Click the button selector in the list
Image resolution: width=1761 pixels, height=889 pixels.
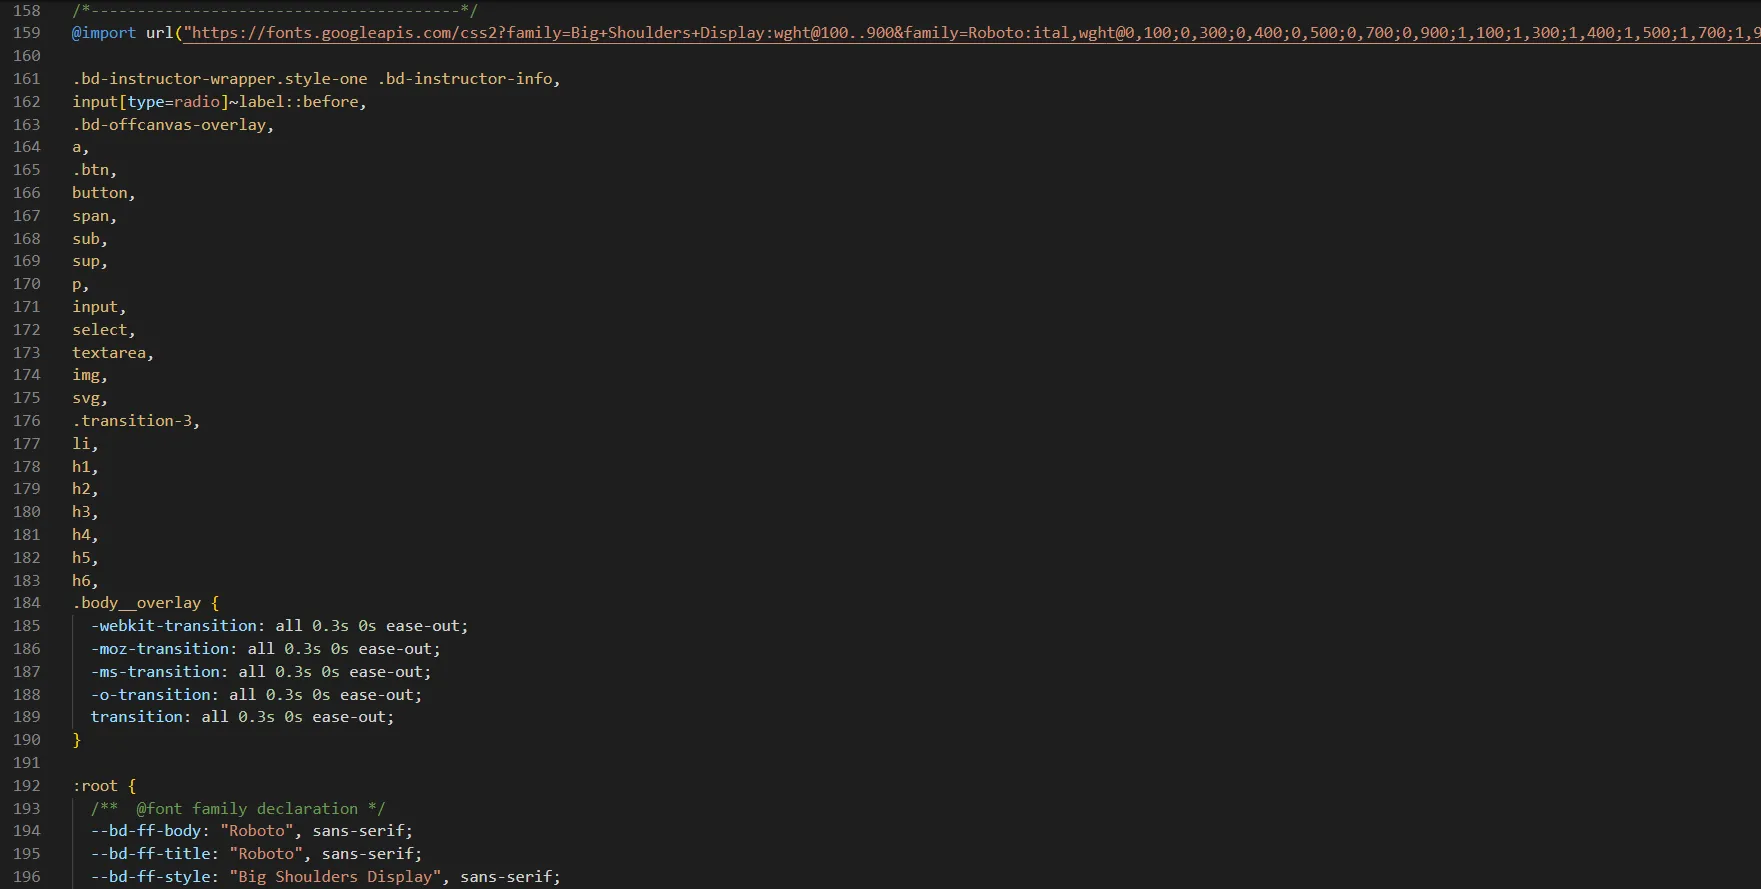100,193
